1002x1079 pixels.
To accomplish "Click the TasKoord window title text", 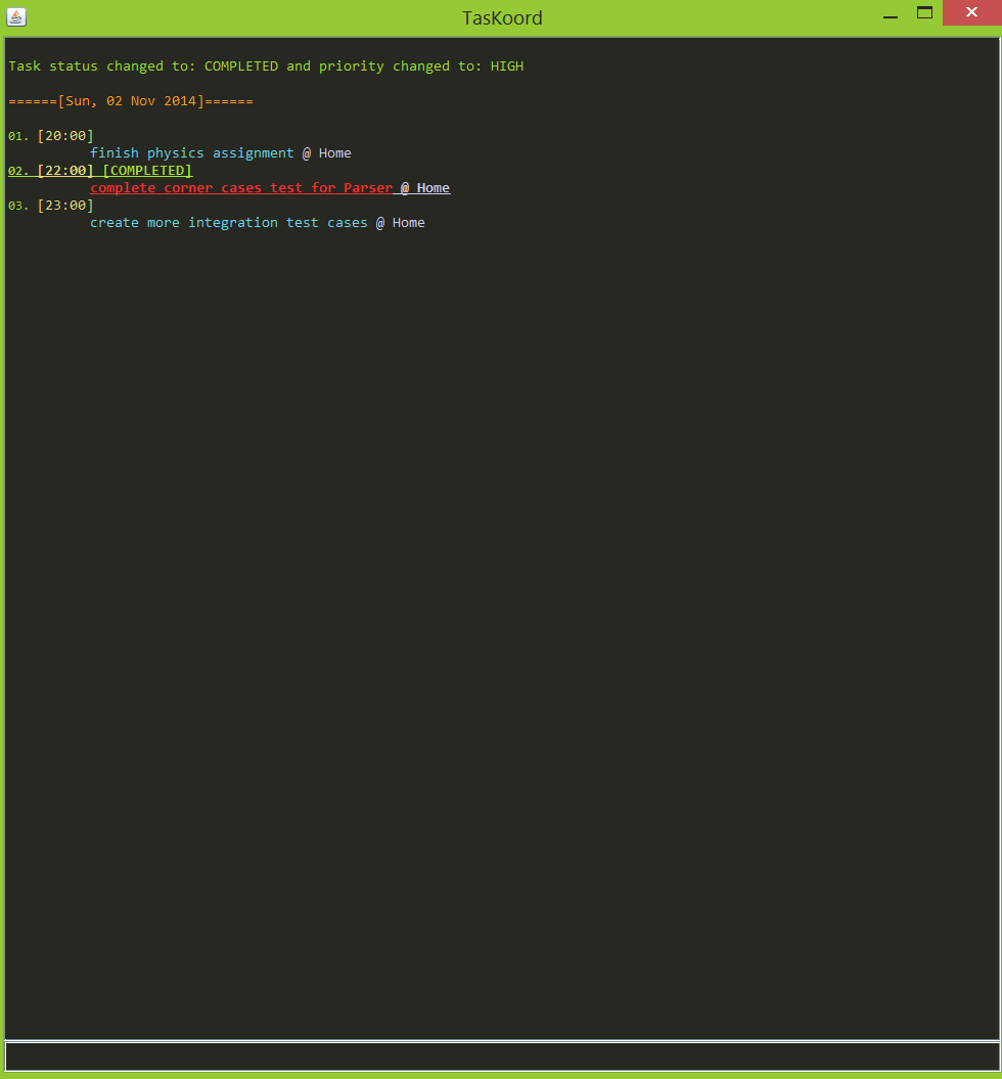I will (x=502, y=17).
